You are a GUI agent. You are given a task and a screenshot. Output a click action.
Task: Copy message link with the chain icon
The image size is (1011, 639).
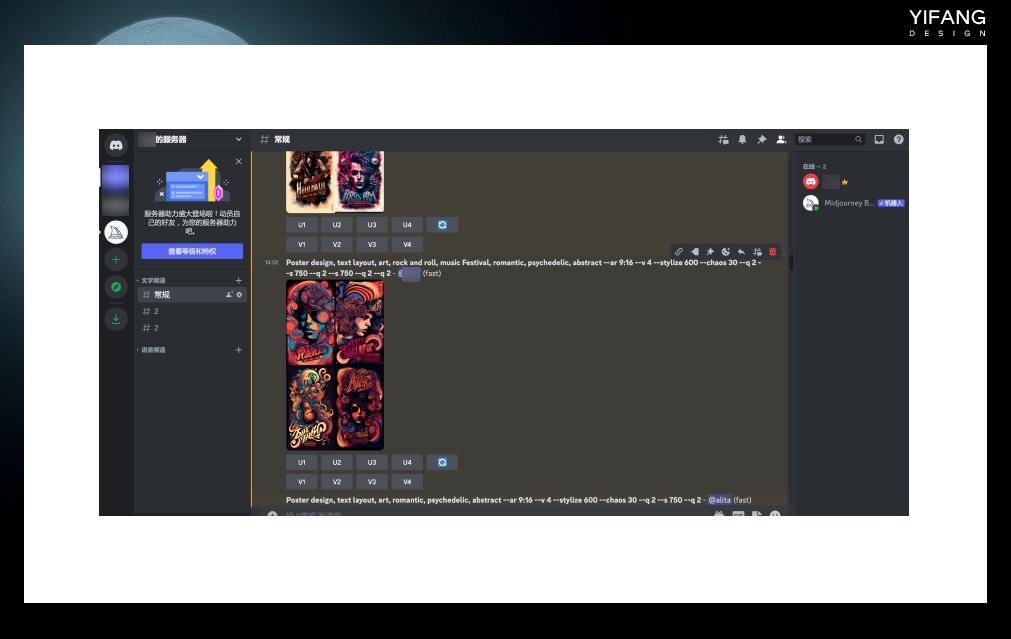(x=678, y=252)
